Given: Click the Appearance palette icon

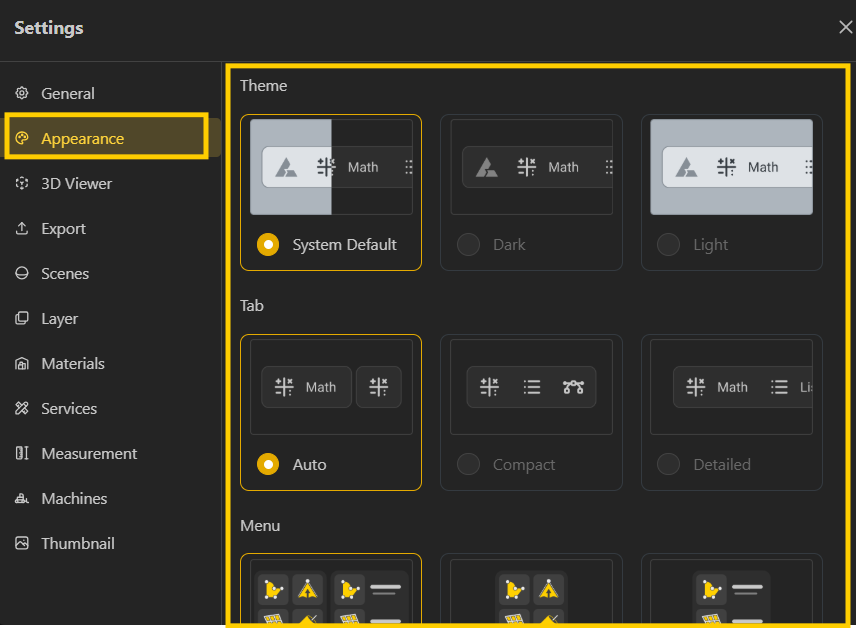Looking at the screenshot, I should click(x=22, y=138).
